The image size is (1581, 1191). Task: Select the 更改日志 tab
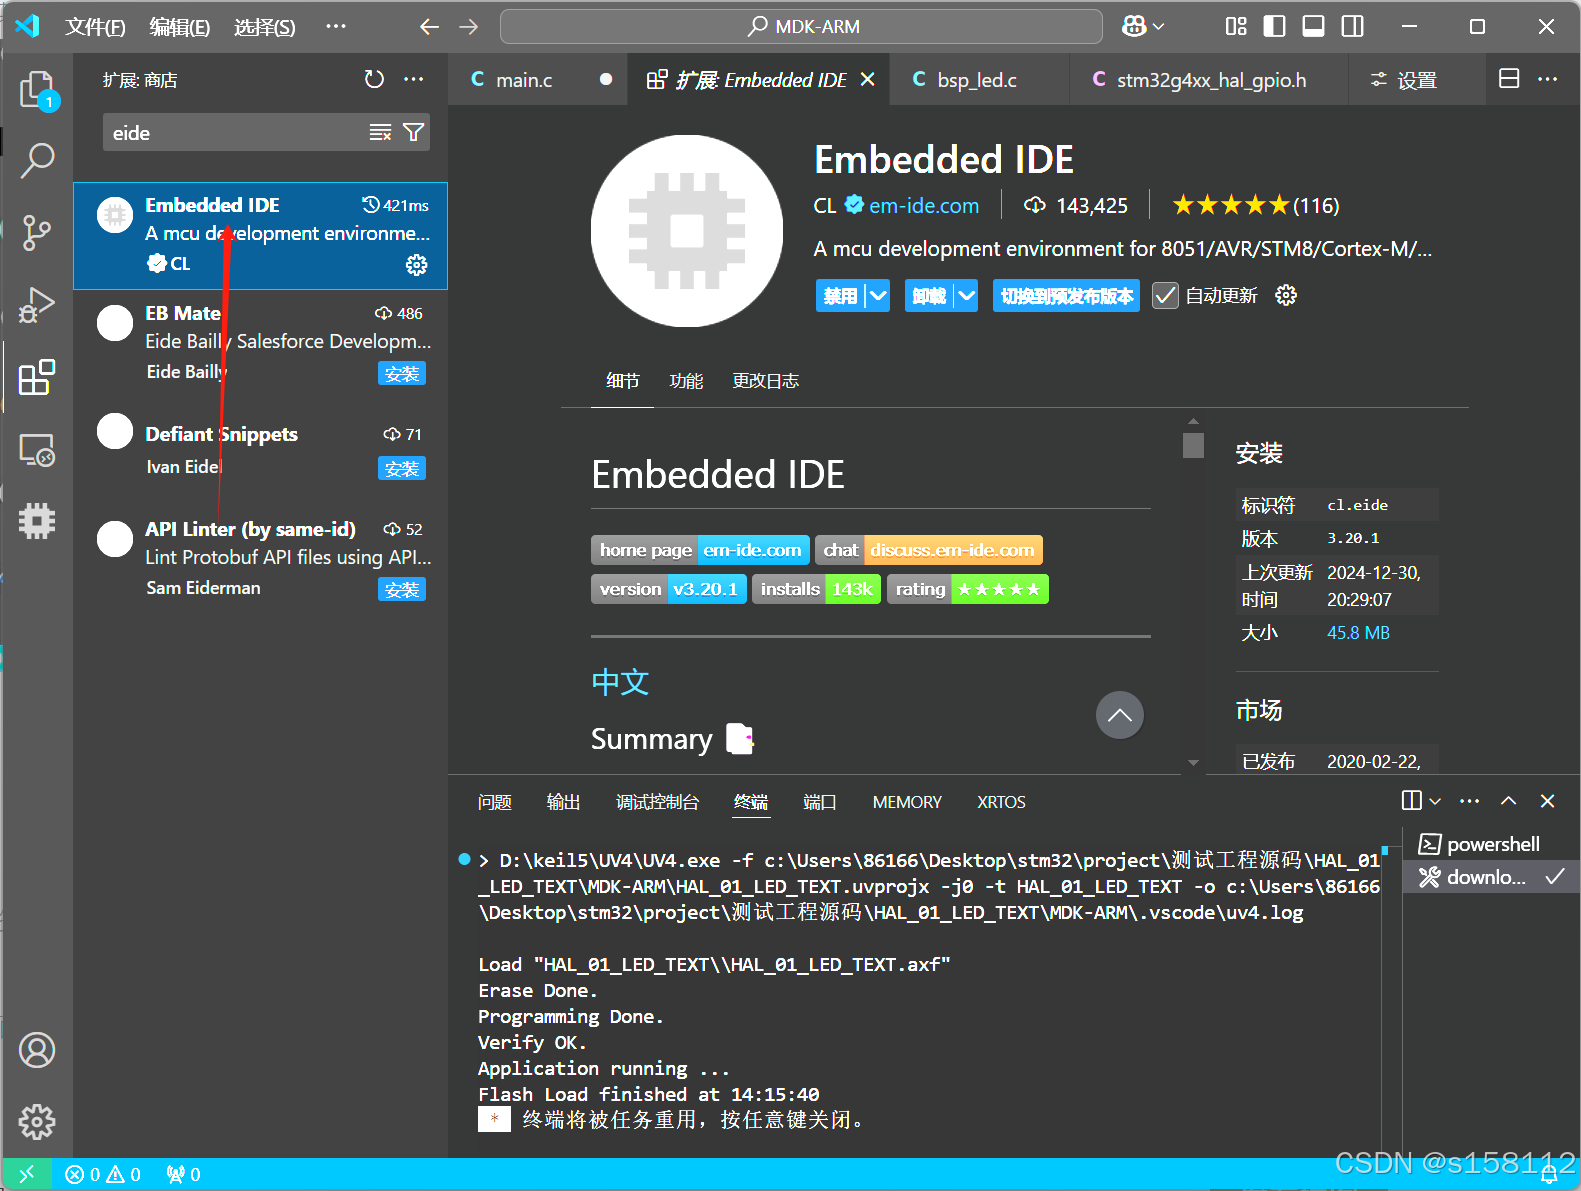tap(766, 381)
